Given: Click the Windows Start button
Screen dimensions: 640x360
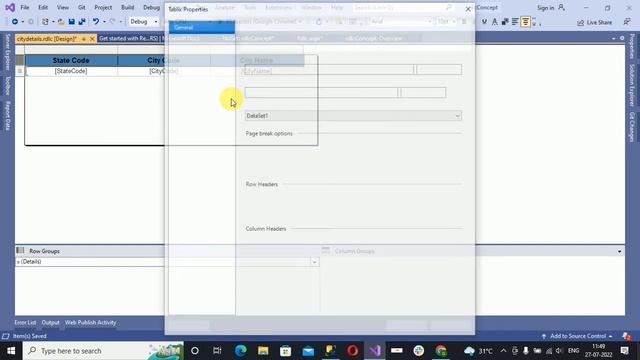Looking at the screenshot, I should coord(11,351).
